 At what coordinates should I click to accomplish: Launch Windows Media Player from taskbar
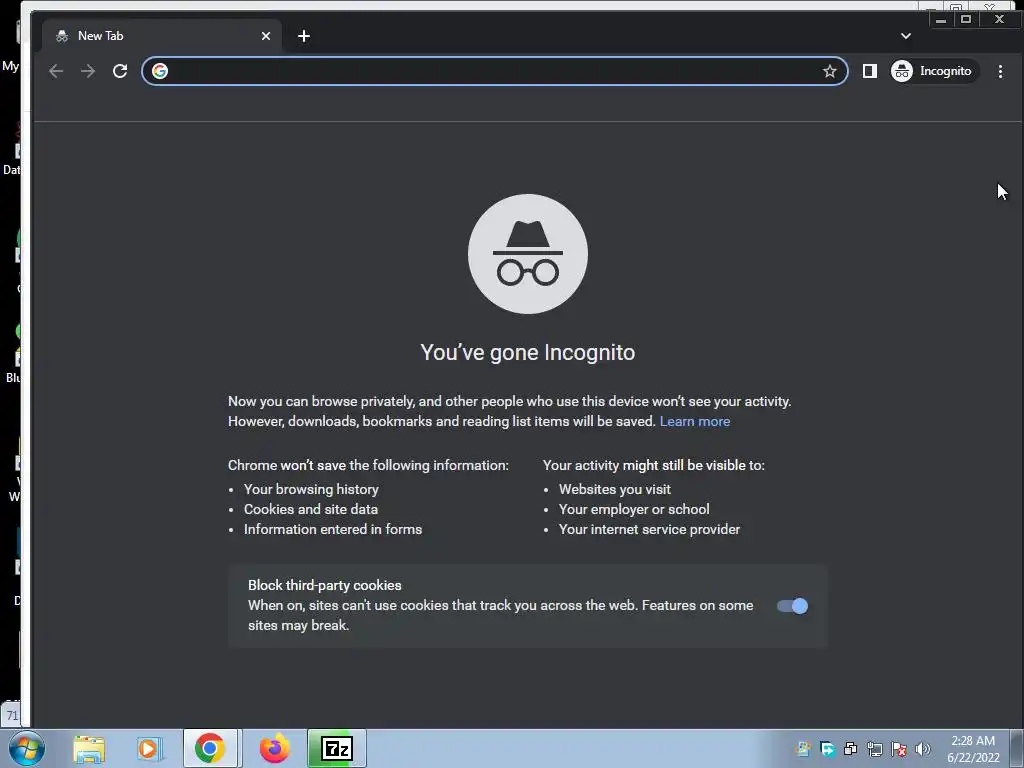click(x=149, y=748)
